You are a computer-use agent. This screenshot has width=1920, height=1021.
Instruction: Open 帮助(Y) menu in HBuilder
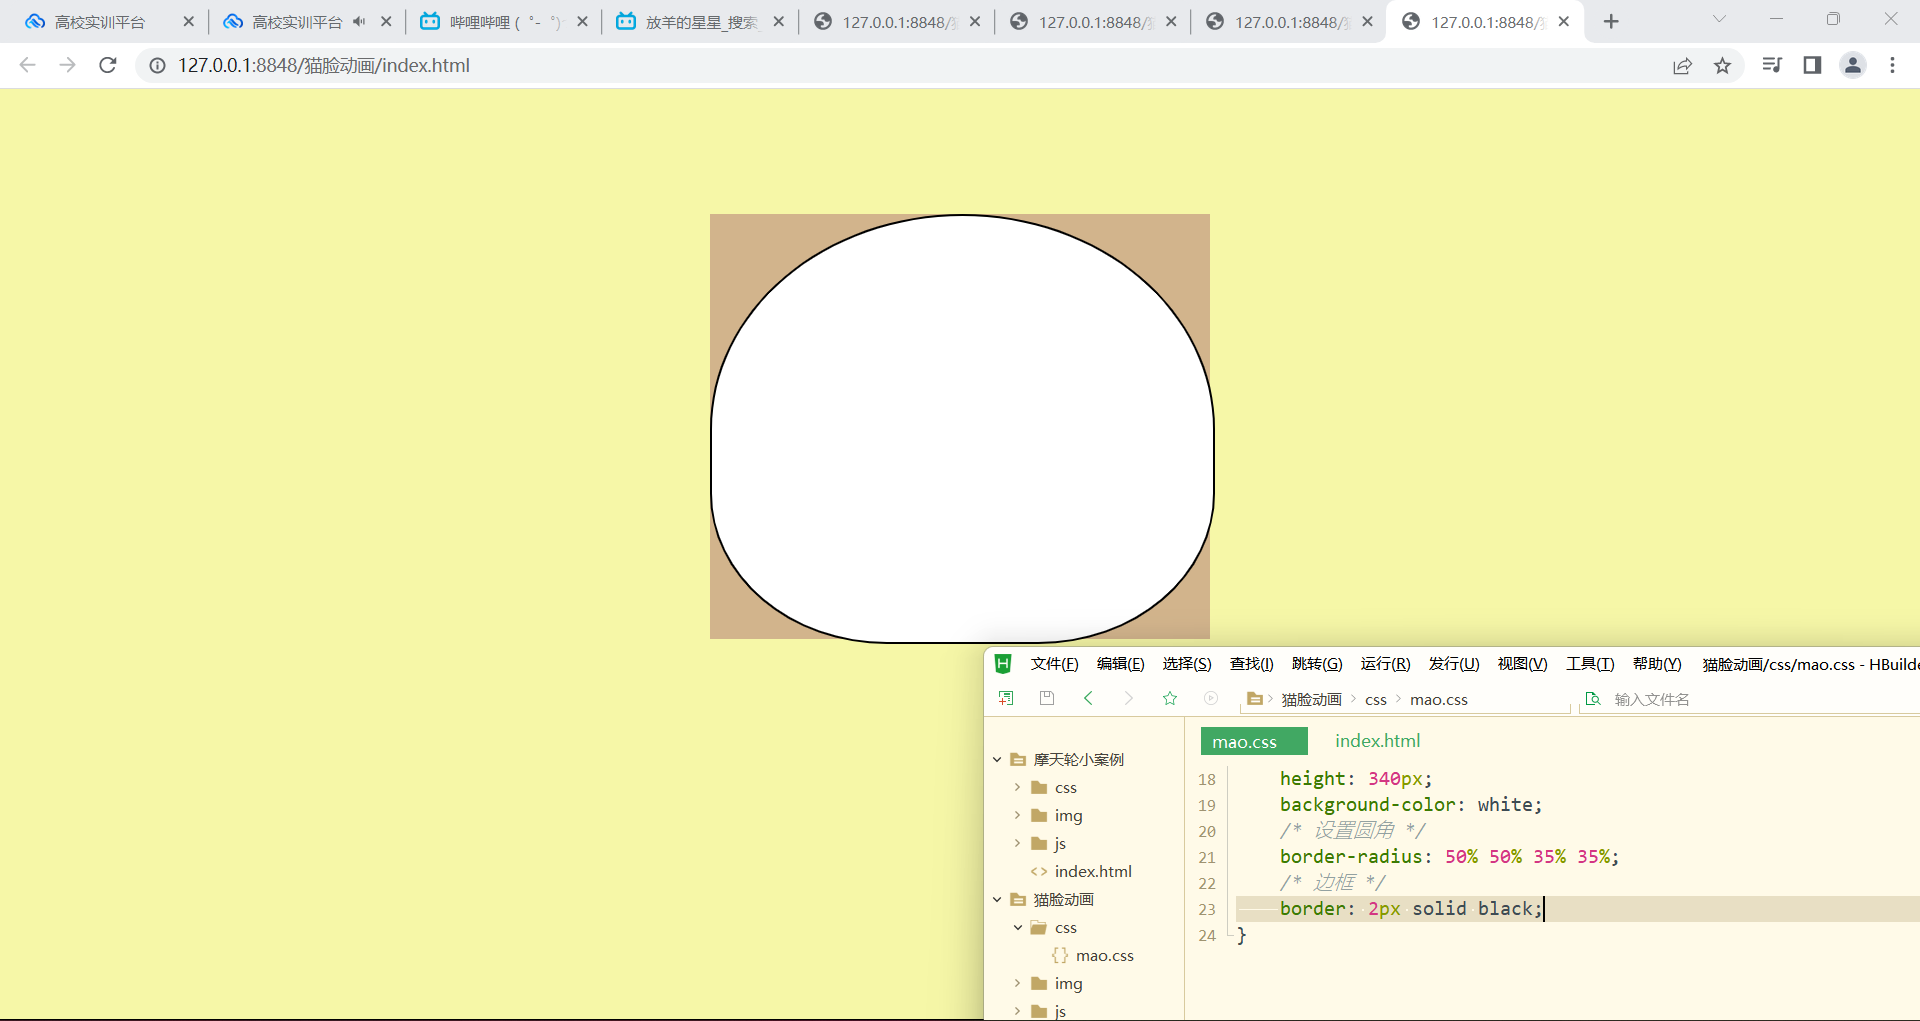click(x=1657, y=664)
